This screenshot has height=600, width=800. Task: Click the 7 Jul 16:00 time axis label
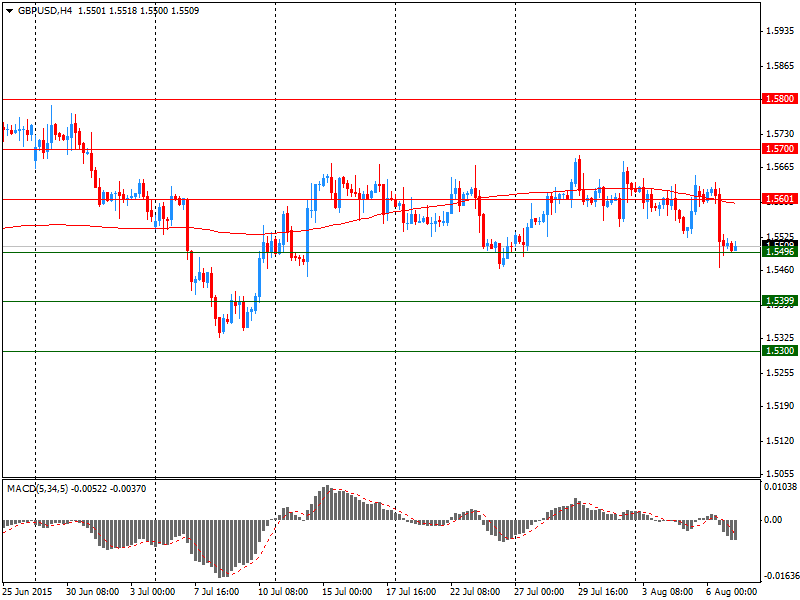pyautogui.click(x=216, y=592)
